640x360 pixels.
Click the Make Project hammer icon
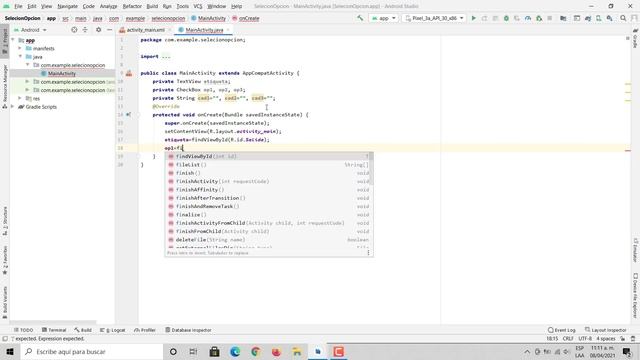[x=360, y=18]
